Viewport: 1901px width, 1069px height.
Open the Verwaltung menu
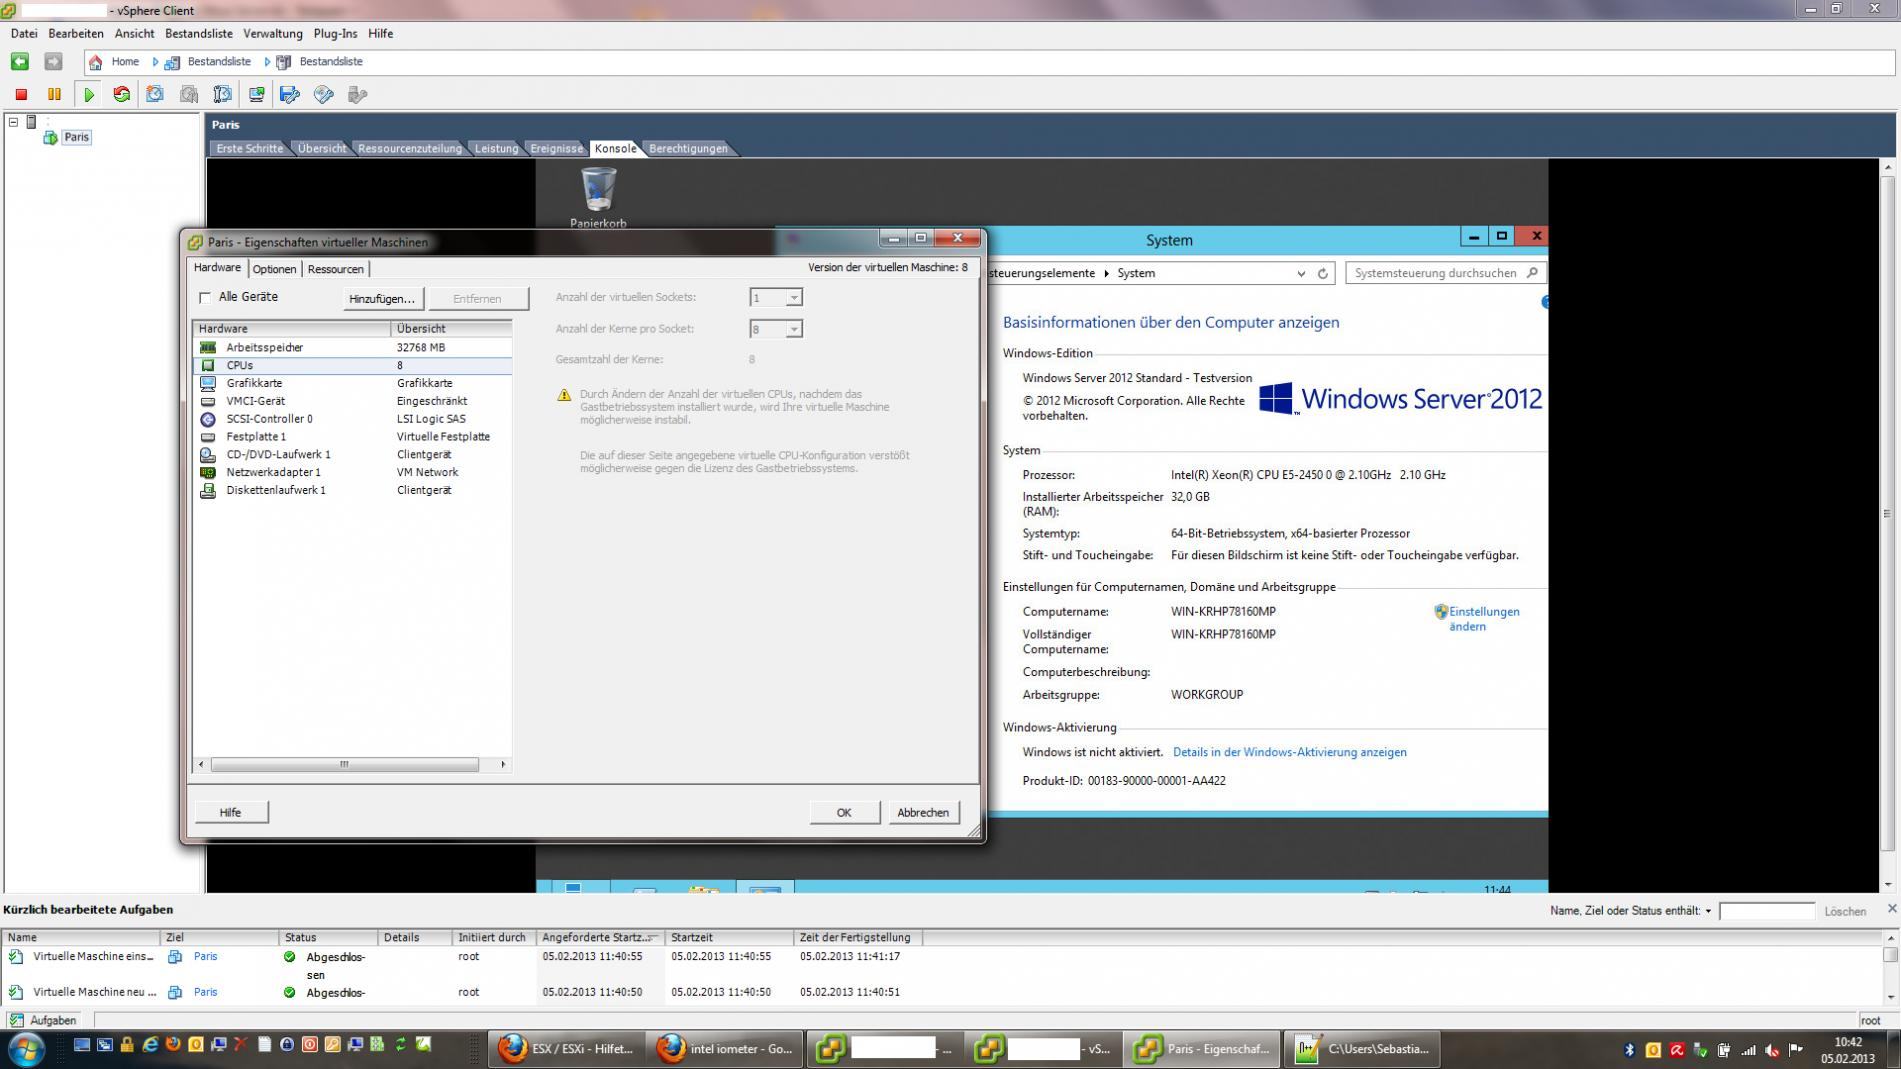273,33
